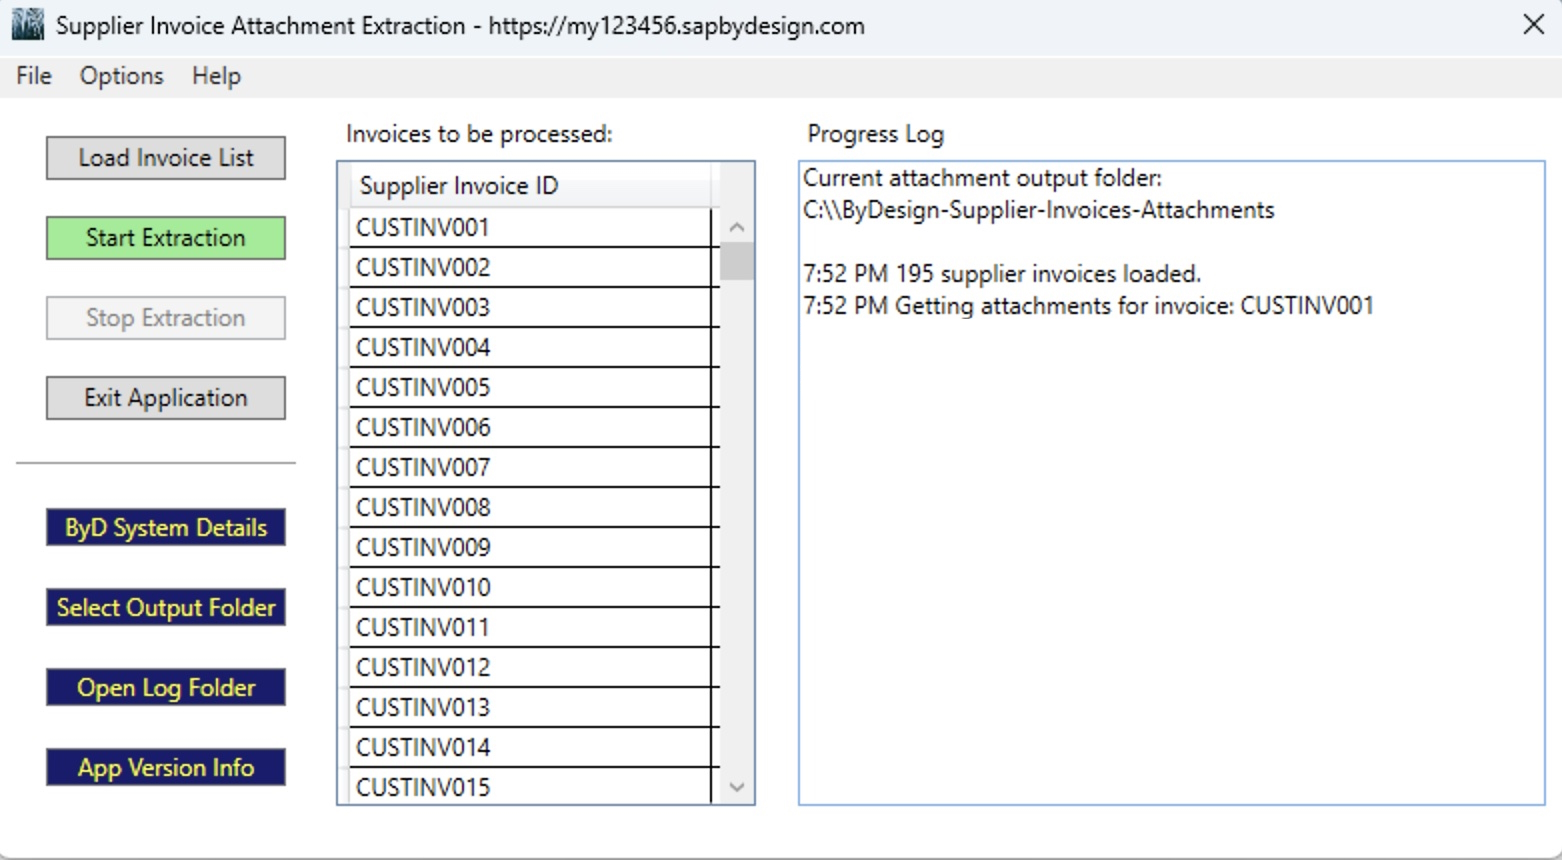Click the Load Invoice List button
Screen dimensions: 1562x860
(165, 157)
